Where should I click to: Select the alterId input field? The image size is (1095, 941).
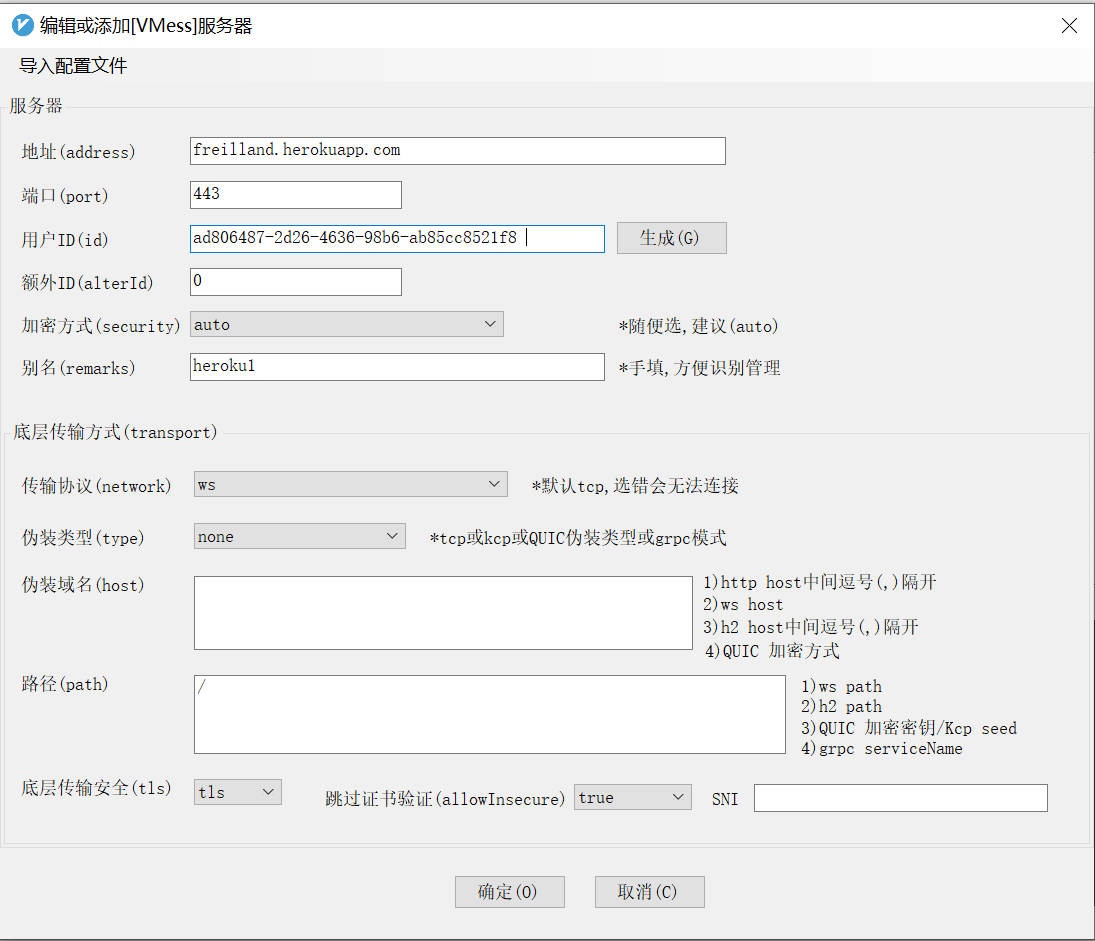tap(295, 282)
